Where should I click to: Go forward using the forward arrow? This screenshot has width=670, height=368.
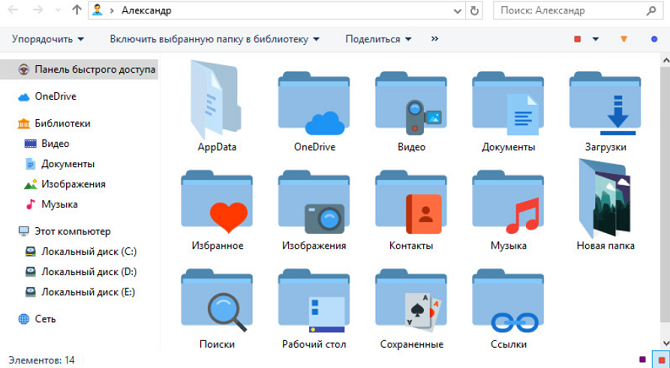pyautogui.click(x=38, y=10)
